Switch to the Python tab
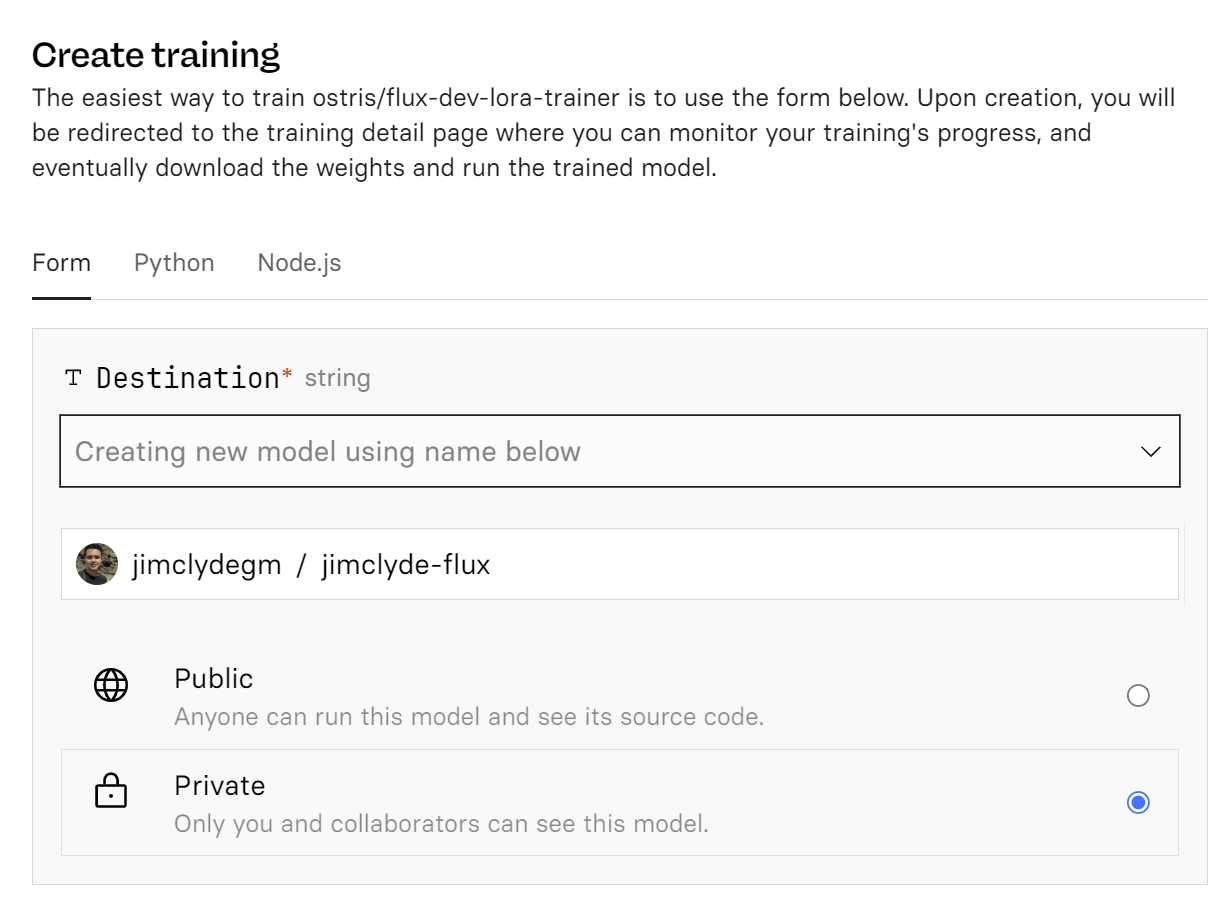Screen dimensions: 1221x905 click(x=173, y=262)
